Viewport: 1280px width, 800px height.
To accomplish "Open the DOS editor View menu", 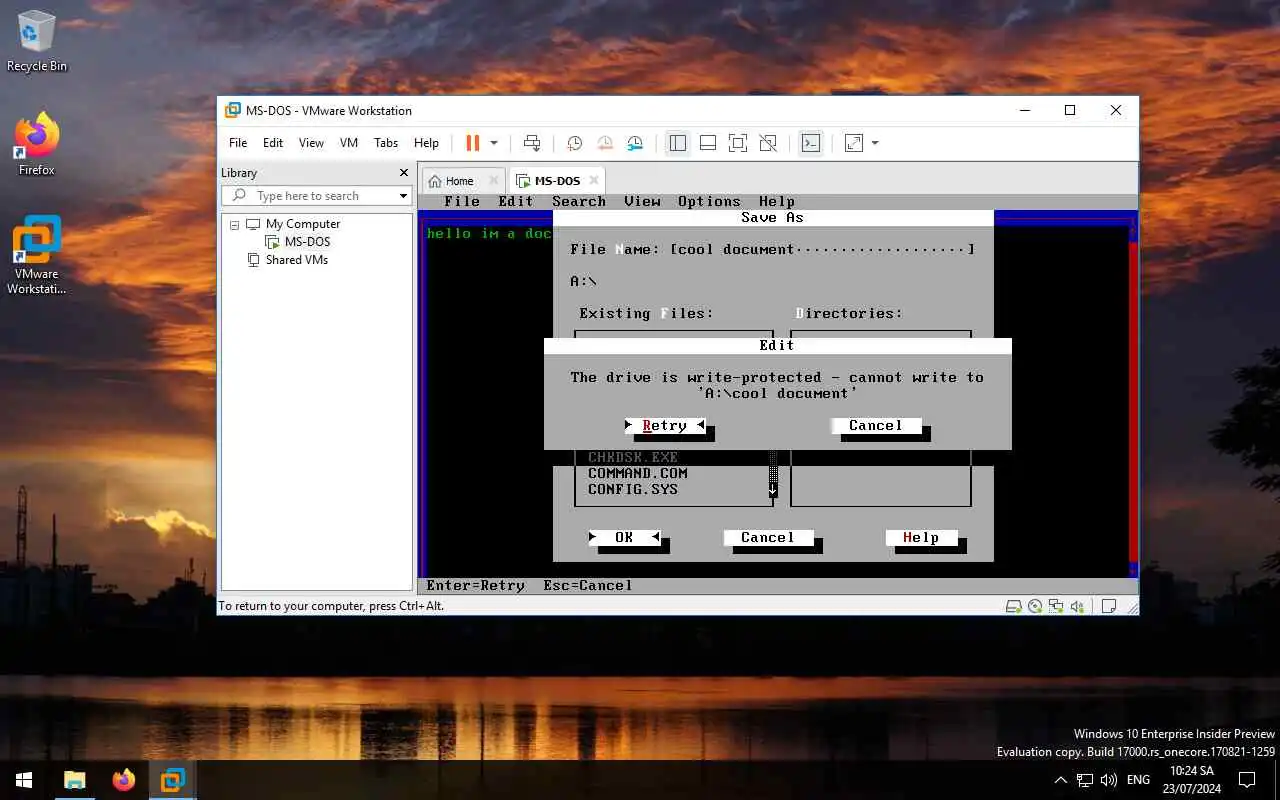I will click(642, 201).
